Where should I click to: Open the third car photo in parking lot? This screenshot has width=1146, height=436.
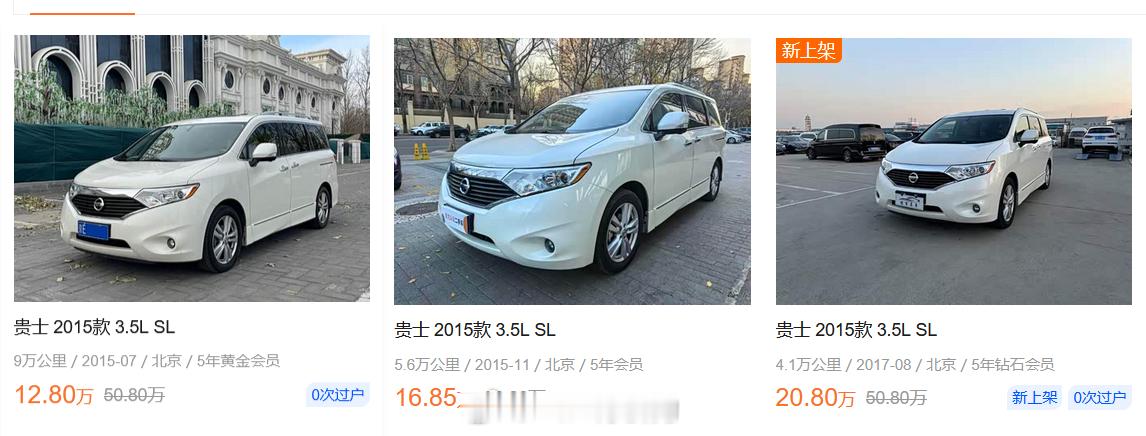pyautogui.click(x=954, y=171)
